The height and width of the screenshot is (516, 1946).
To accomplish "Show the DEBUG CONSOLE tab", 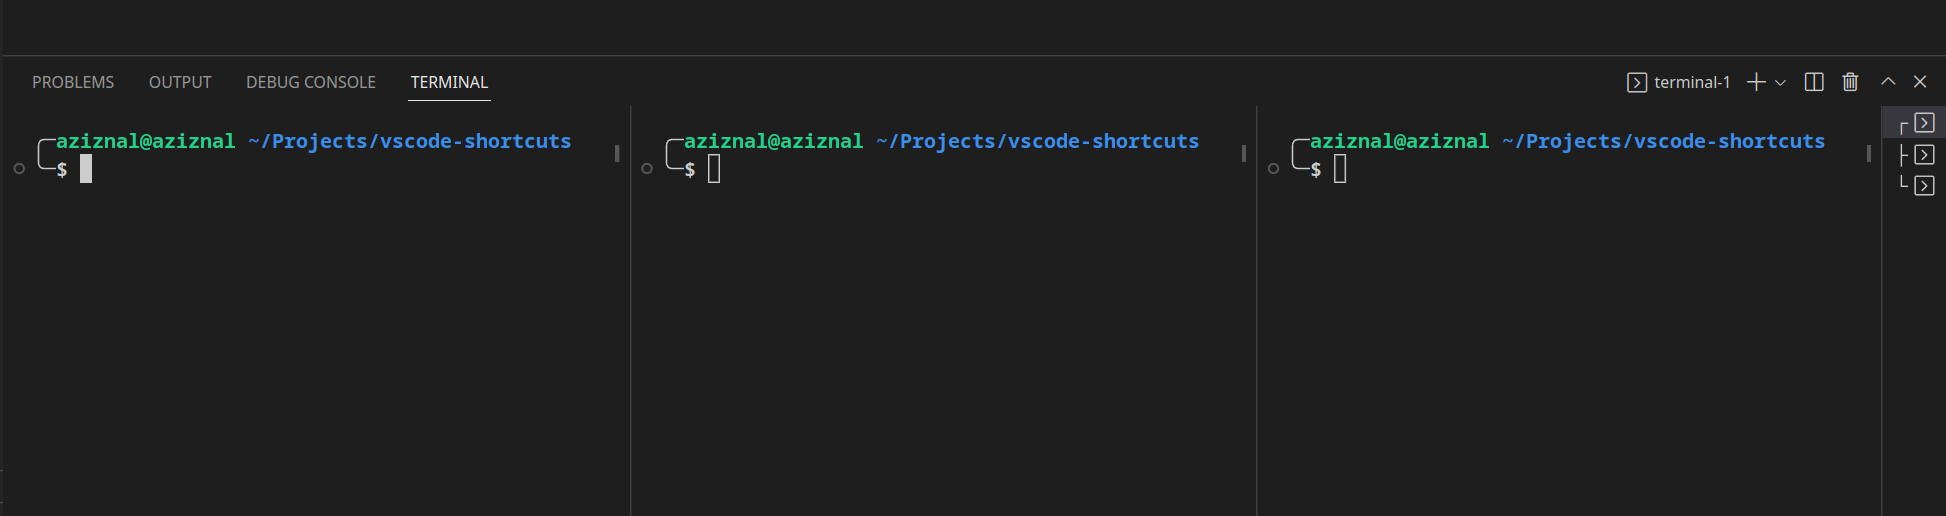I will click(311, 82).
